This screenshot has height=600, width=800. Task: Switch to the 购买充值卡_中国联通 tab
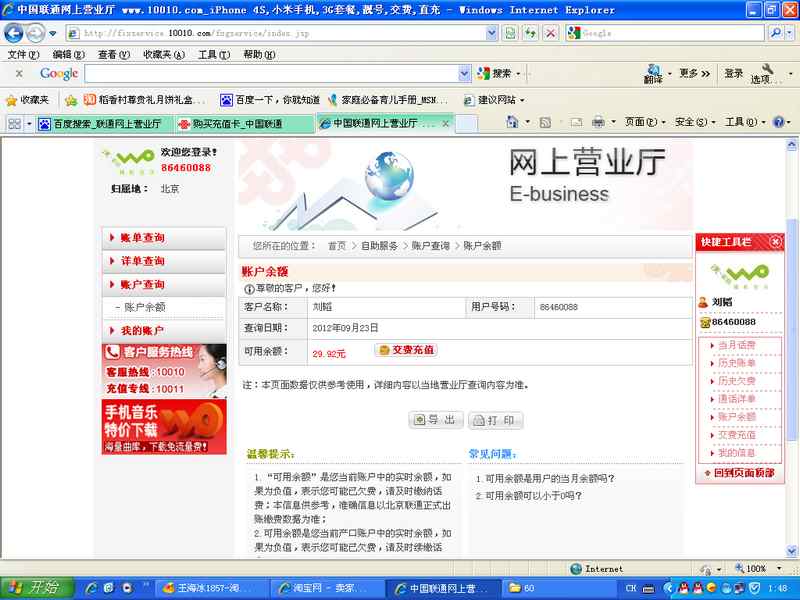click(x=244, y=123)
